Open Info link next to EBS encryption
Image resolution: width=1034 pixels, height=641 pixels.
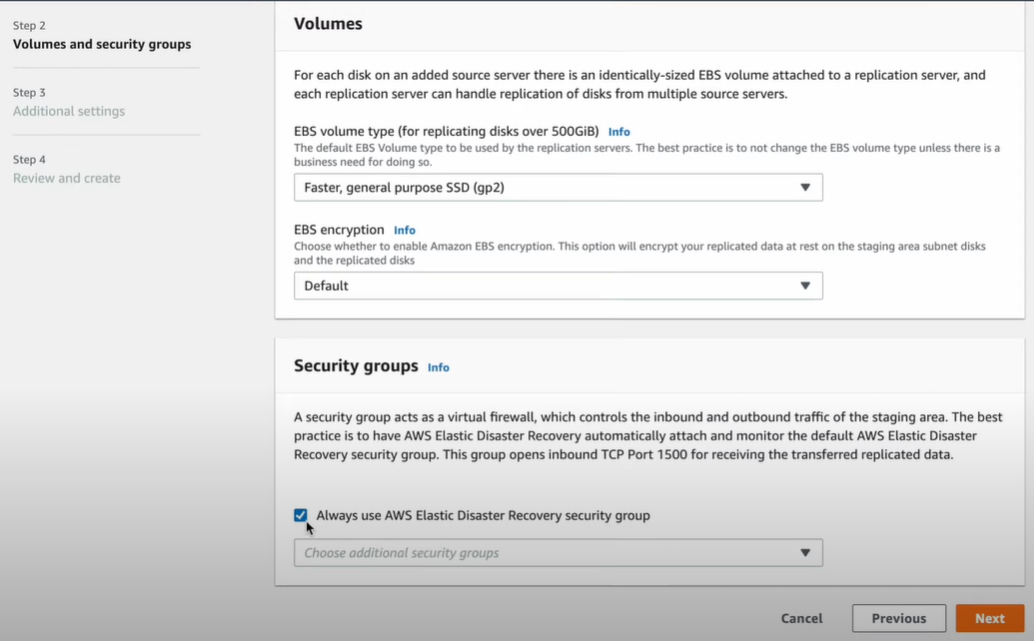[x=404, y=230]
